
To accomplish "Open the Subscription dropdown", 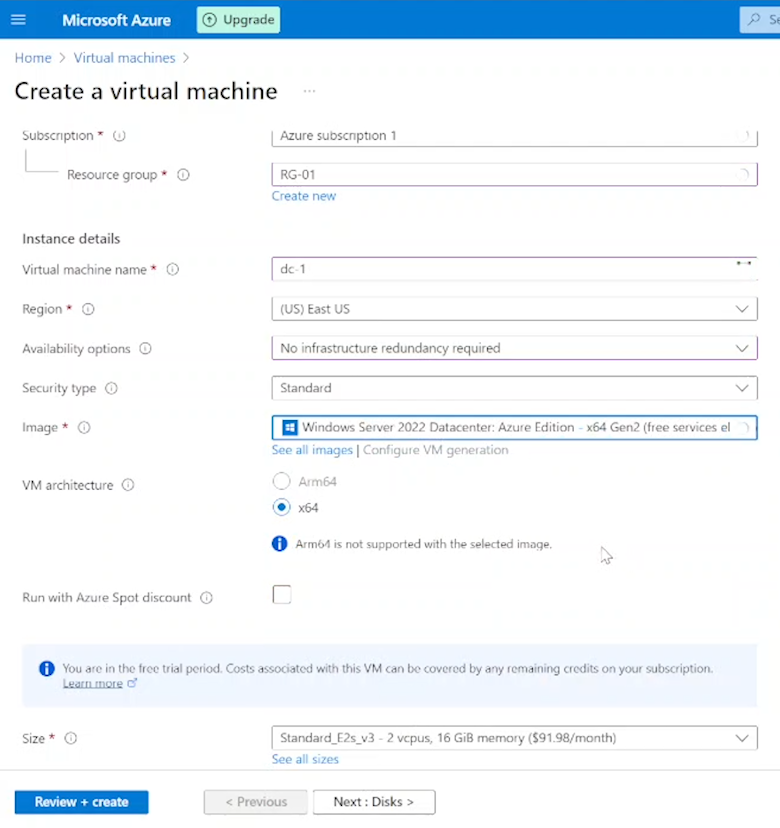I will 514,136.
